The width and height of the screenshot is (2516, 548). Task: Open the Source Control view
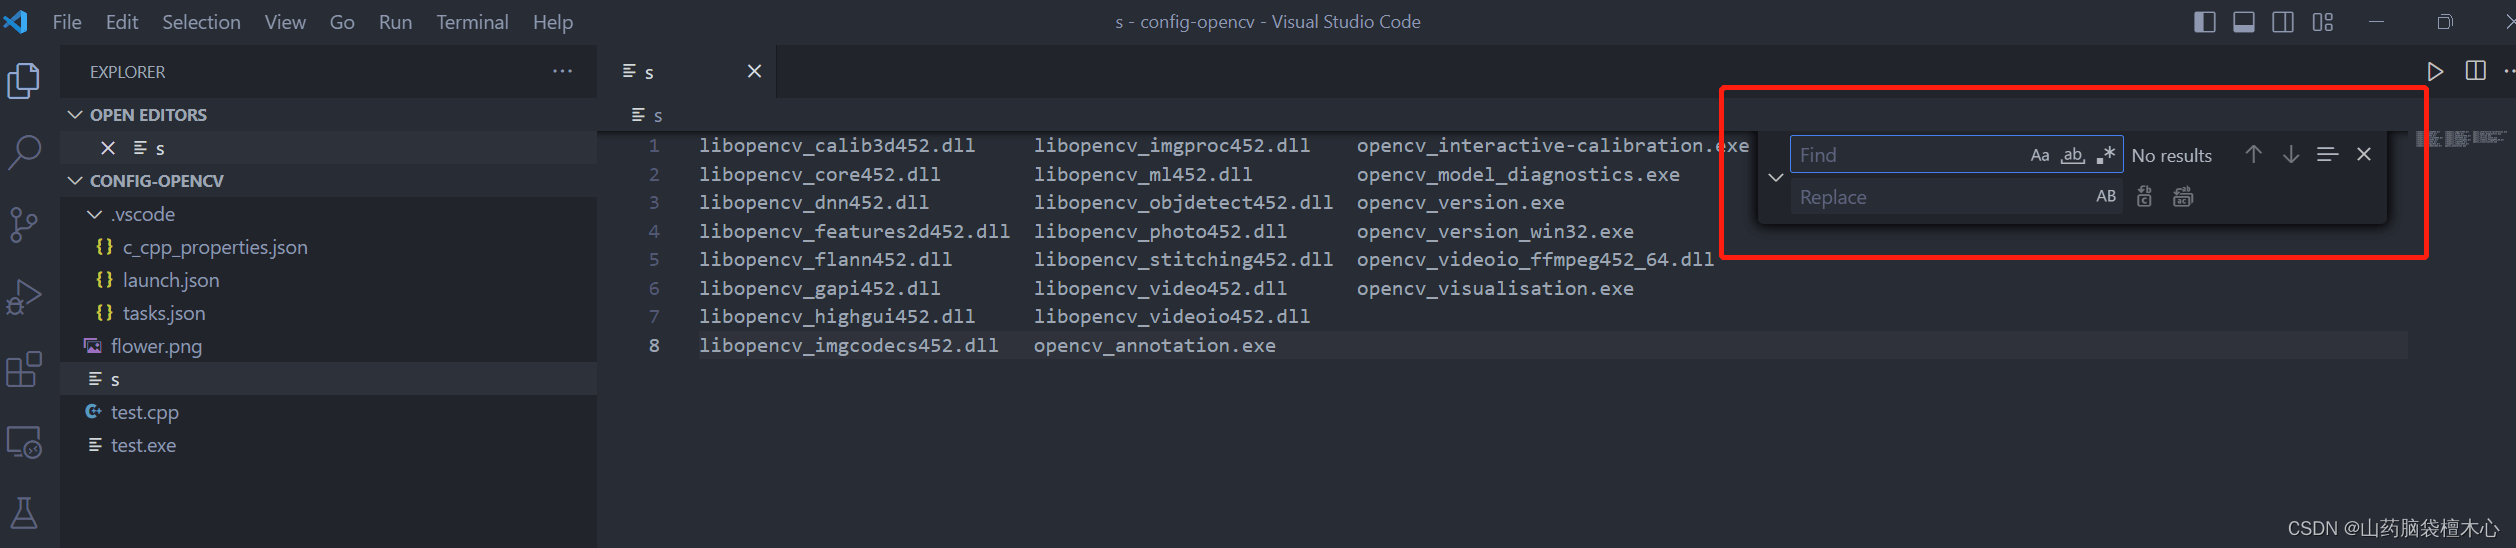point(24,225)
